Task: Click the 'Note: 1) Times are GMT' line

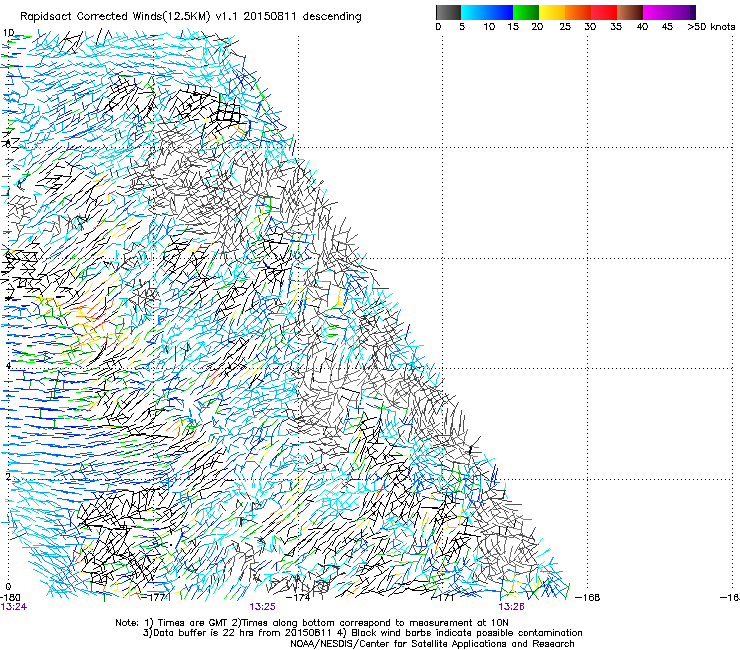Action: (x=312, y=623)
